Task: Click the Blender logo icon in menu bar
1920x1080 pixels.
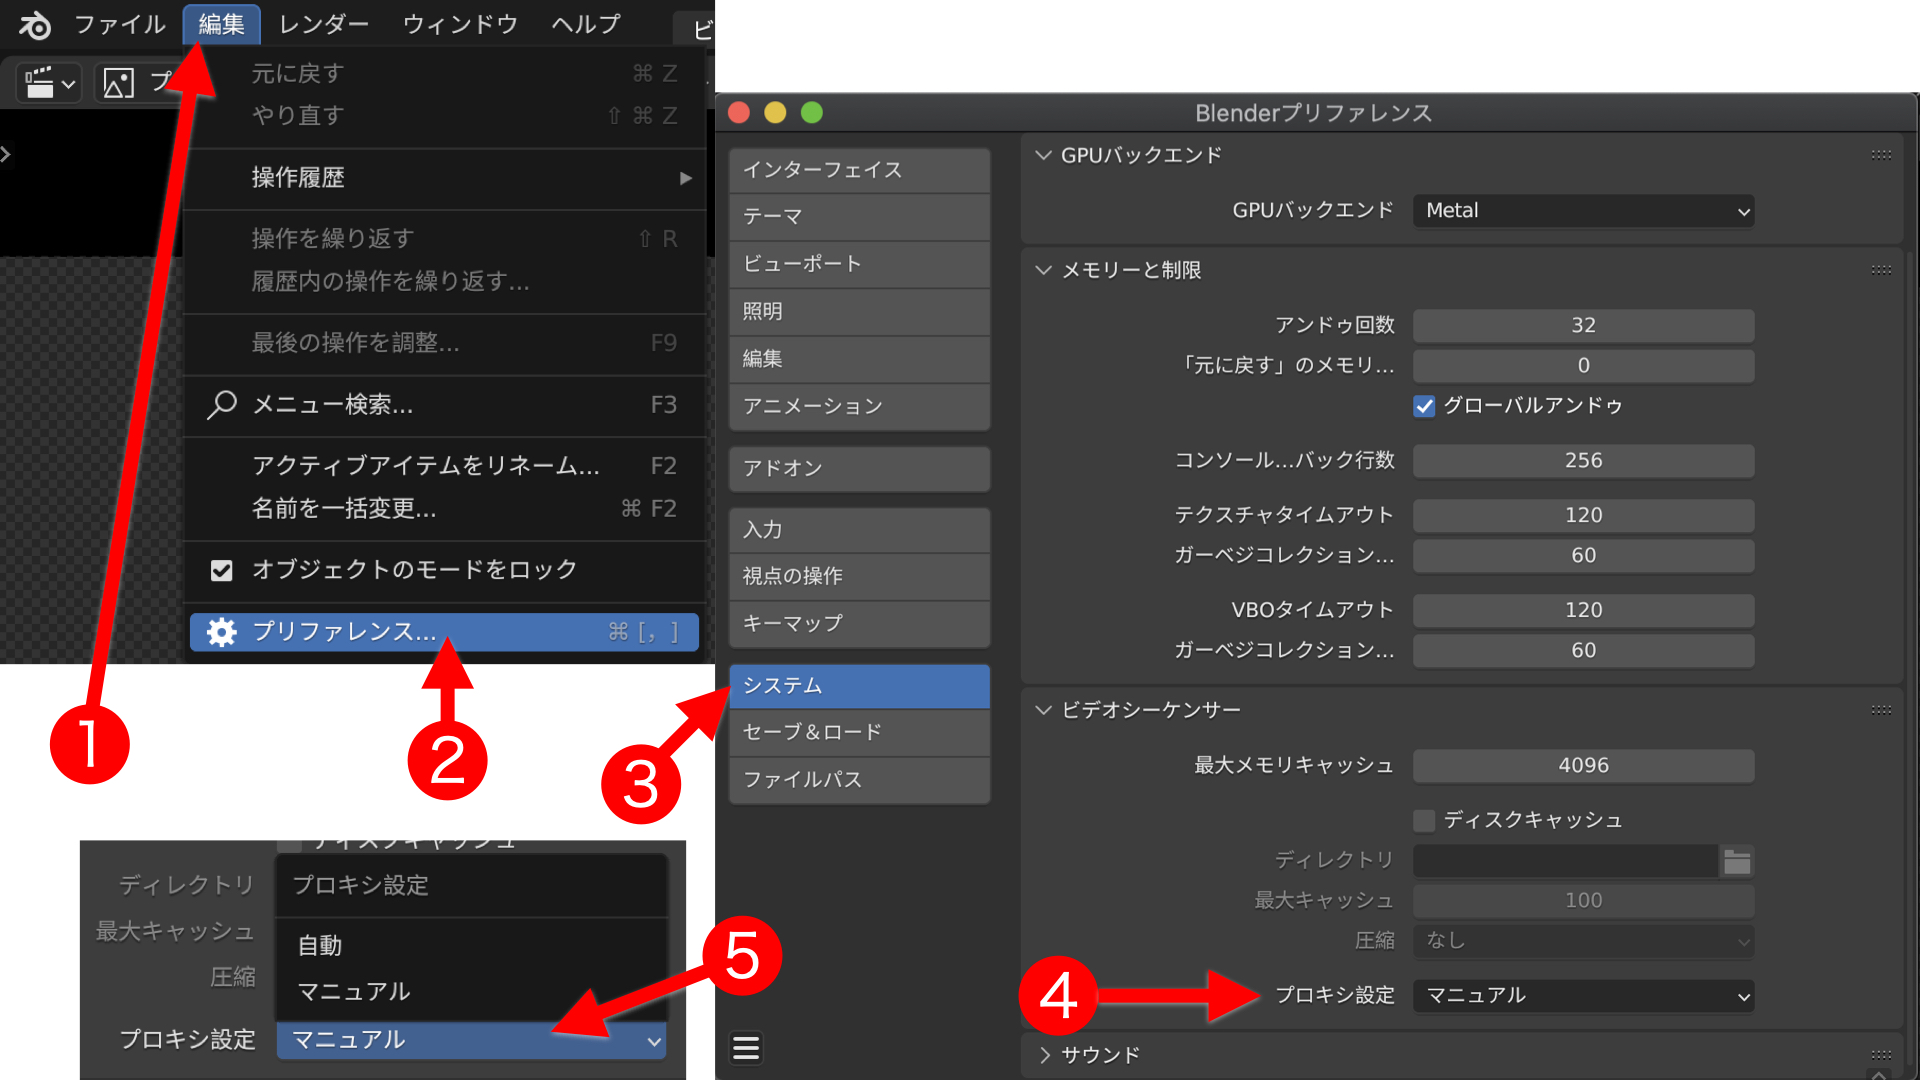Action: [35, 25]
